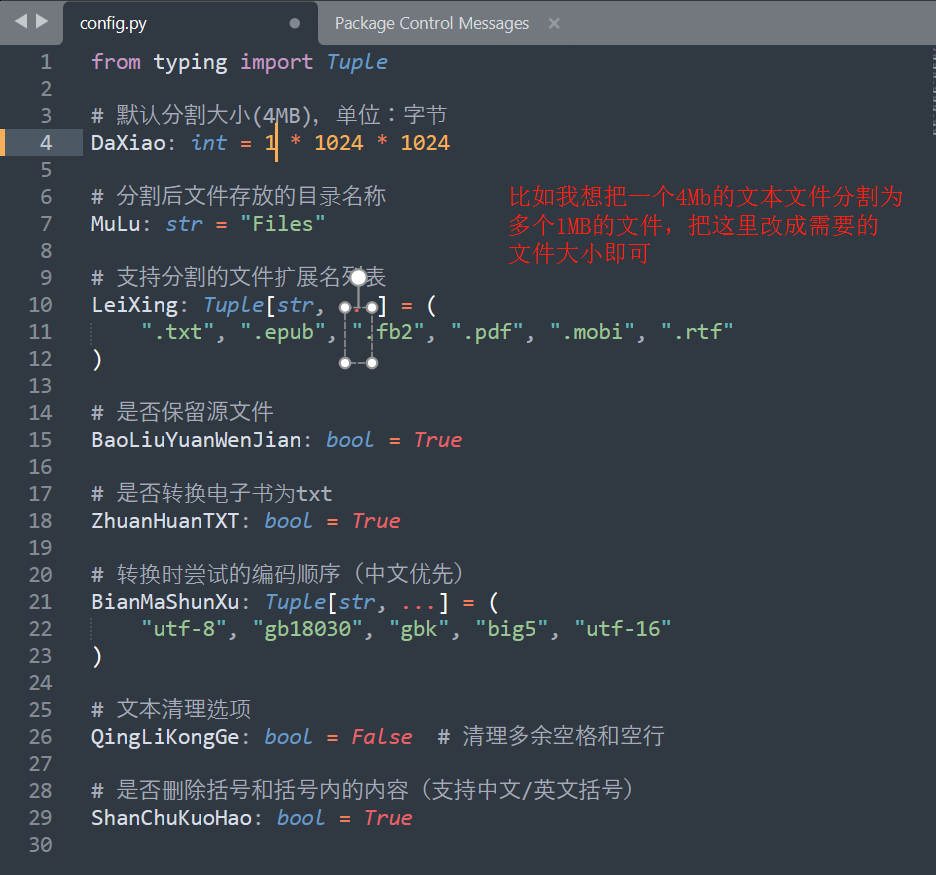This screenshot has width=936, height=875.
Task: Click the comment '文本清理选项'
Action: pyautogui.click(x=183, y=710)
